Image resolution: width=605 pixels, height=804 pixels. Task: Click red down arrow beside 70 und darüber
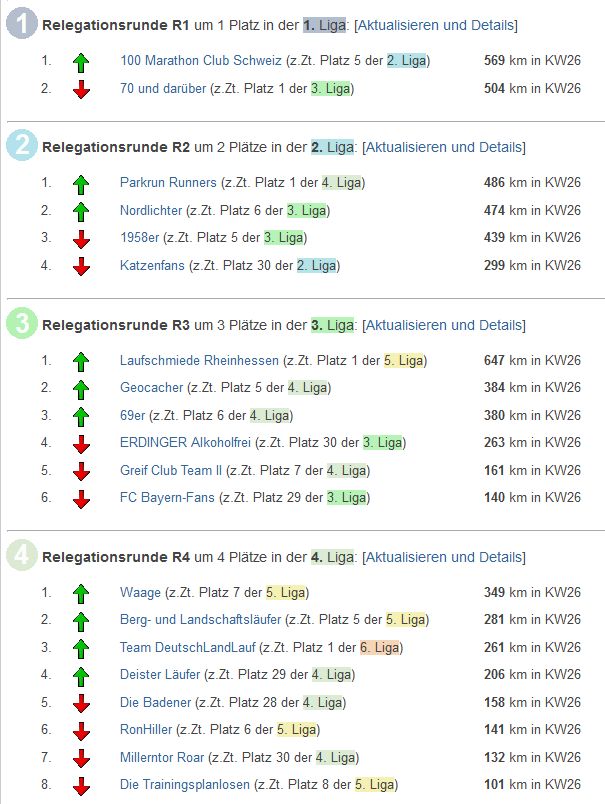(x=82, y=89)
